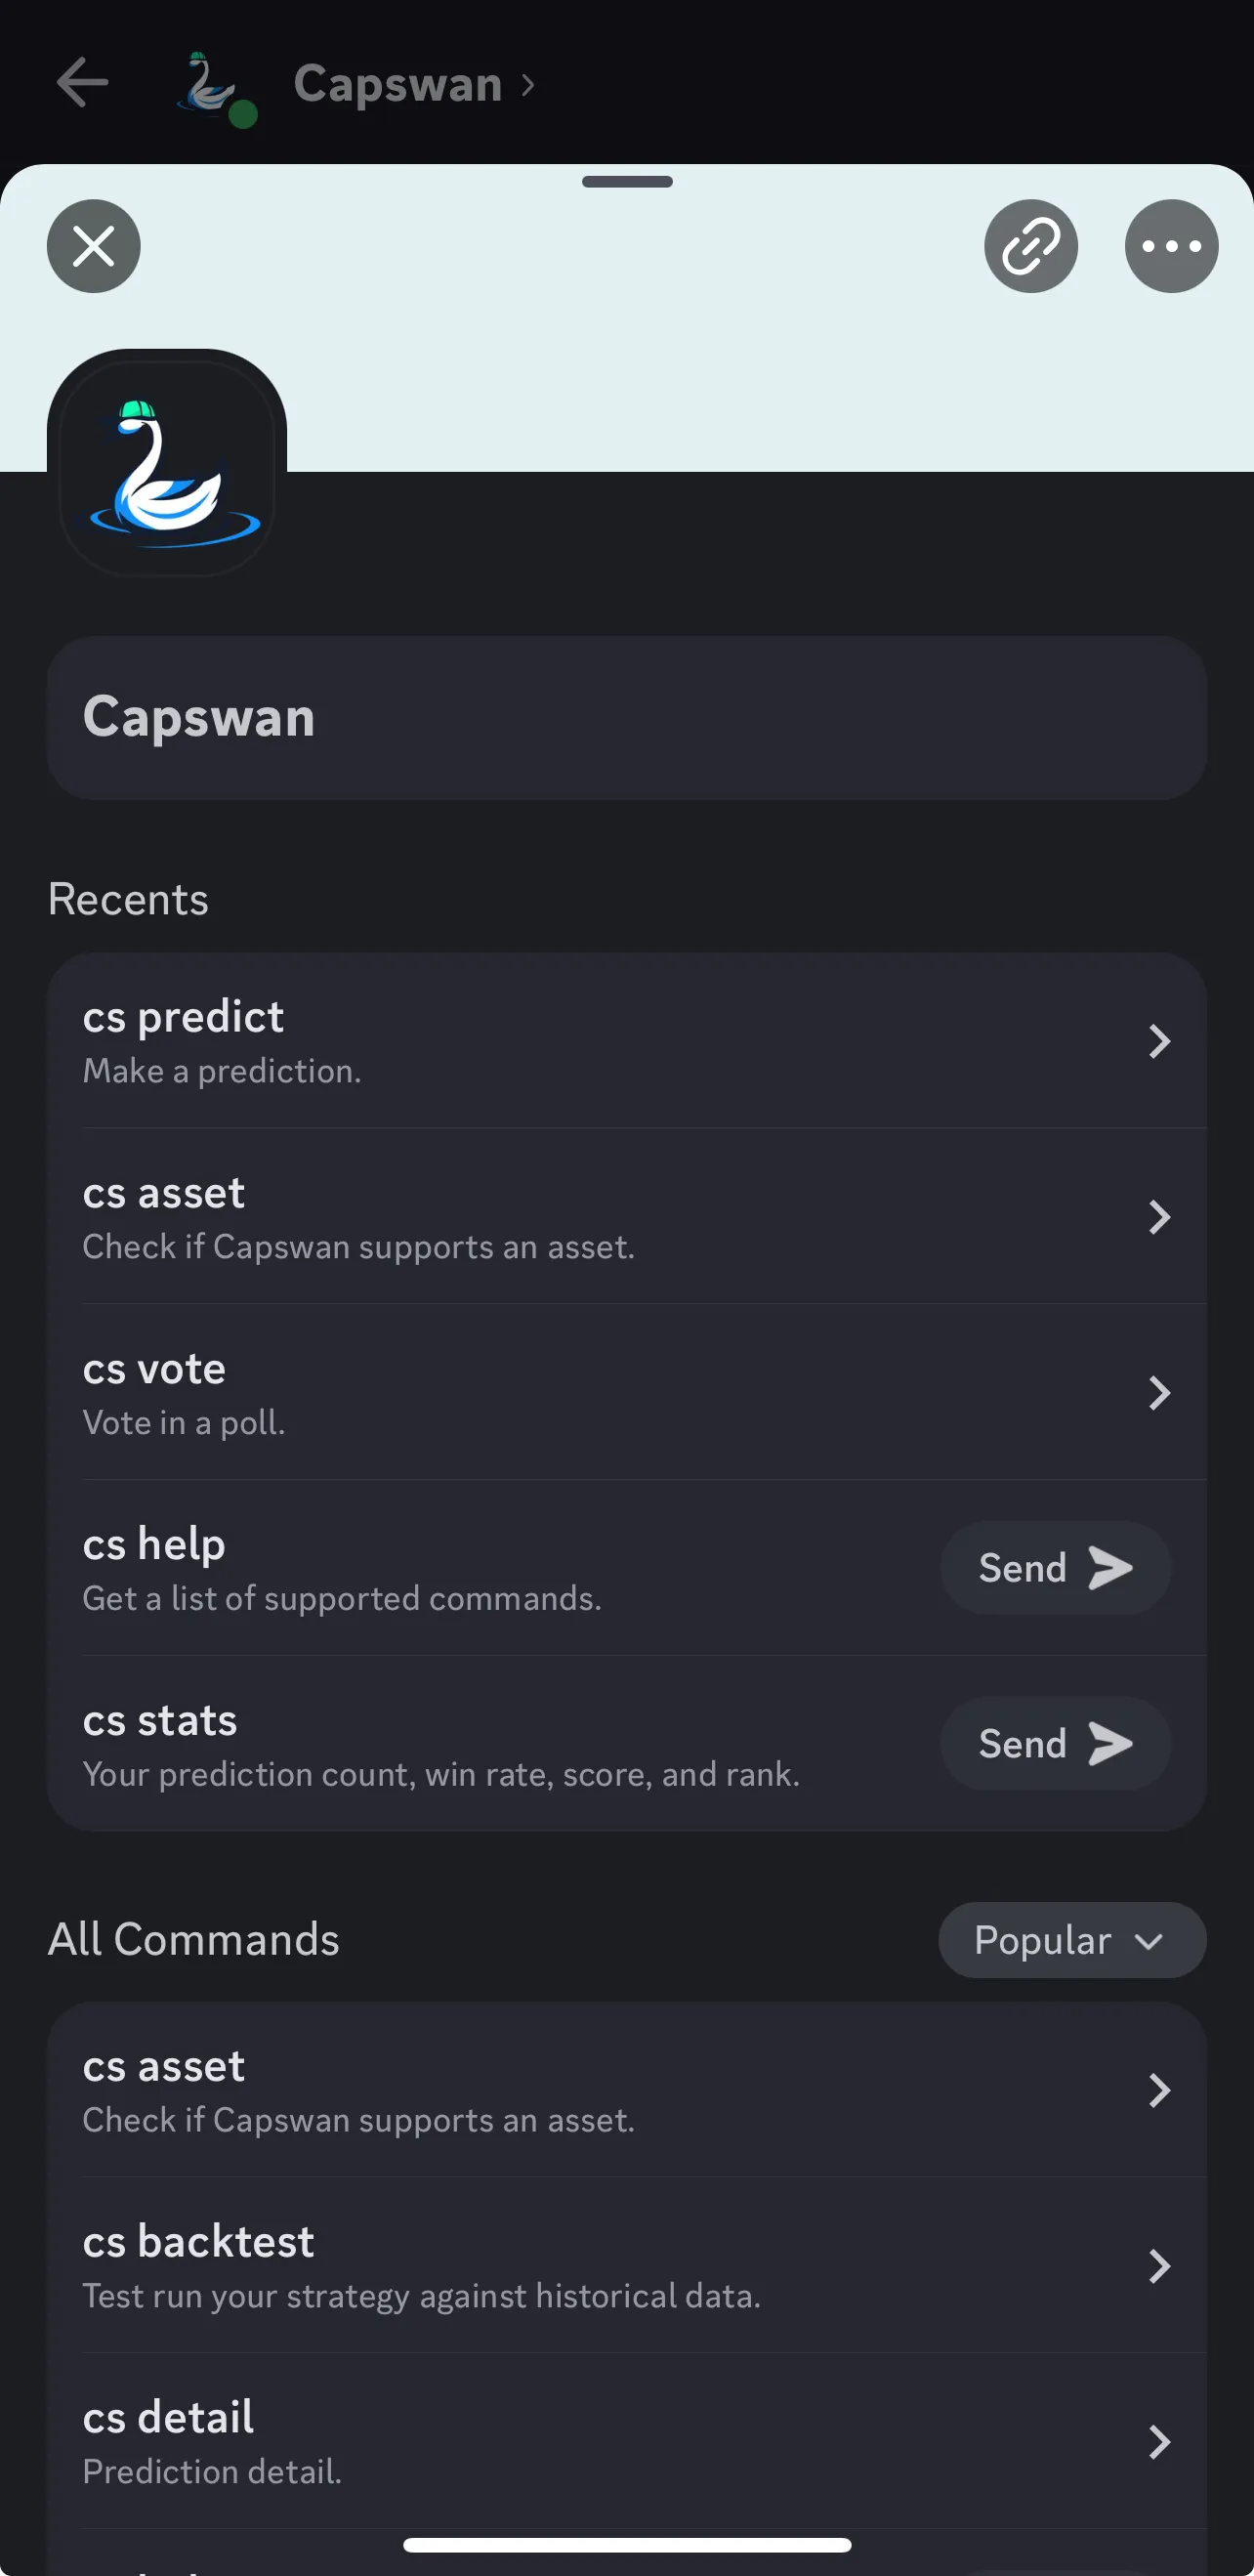Open the cs detail command row
Image resolution: width=1254 pixels, height=2576 pixels.
coord(627,2442)
